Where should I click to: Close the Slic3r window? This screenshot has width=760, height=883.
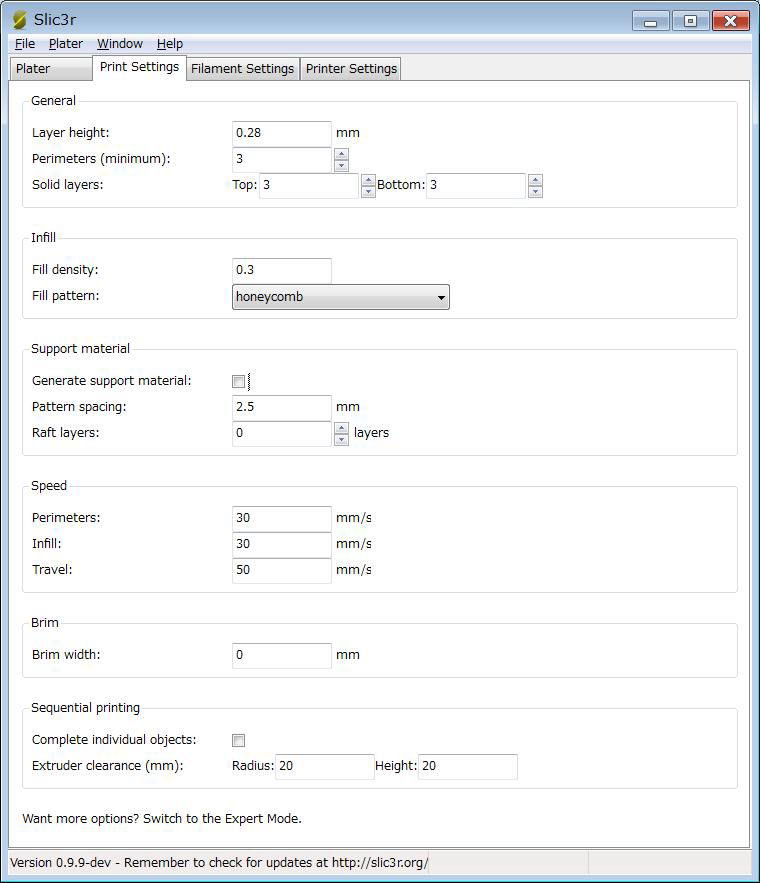[x=730, y=21]
